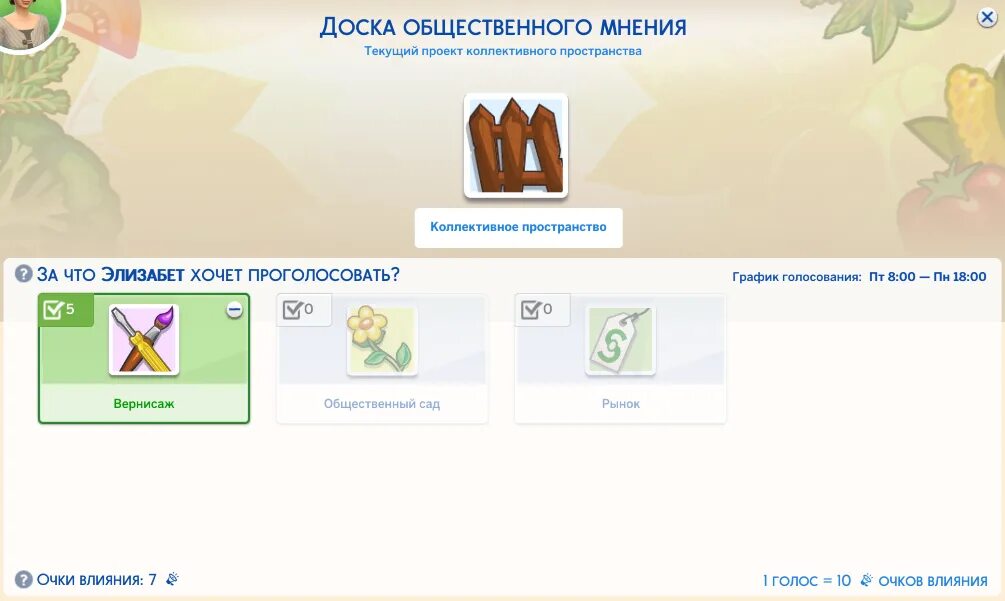
Task: Click the Общественный сад flower icon
Action: 383,340
